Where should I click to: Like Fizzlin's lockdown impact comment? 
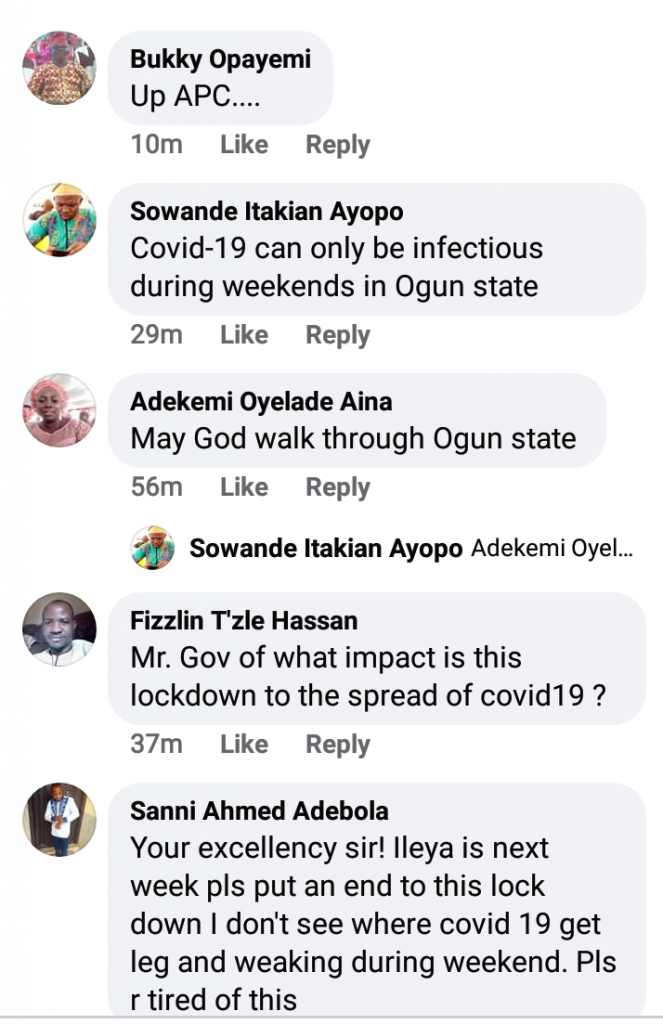click(244, 744)
